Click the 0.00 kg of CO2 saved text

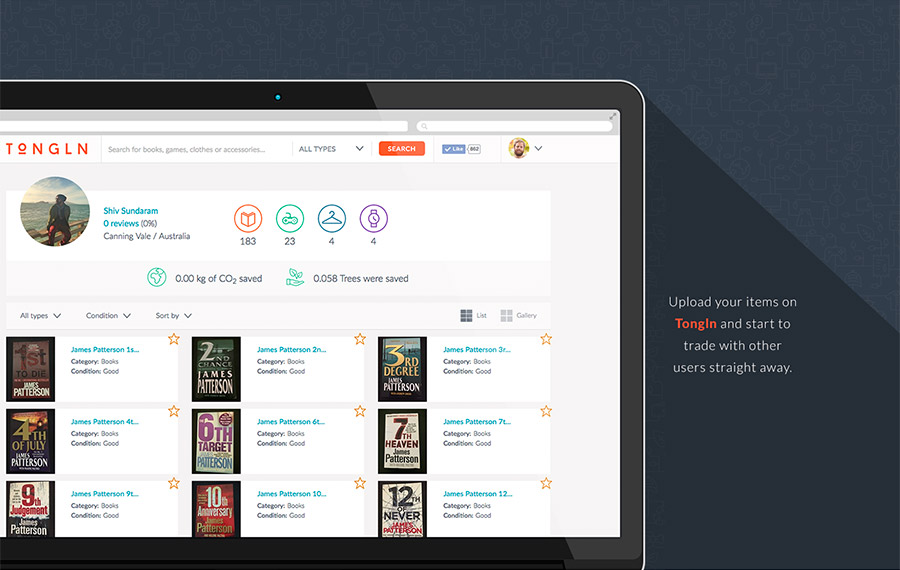tap(219, 278)
